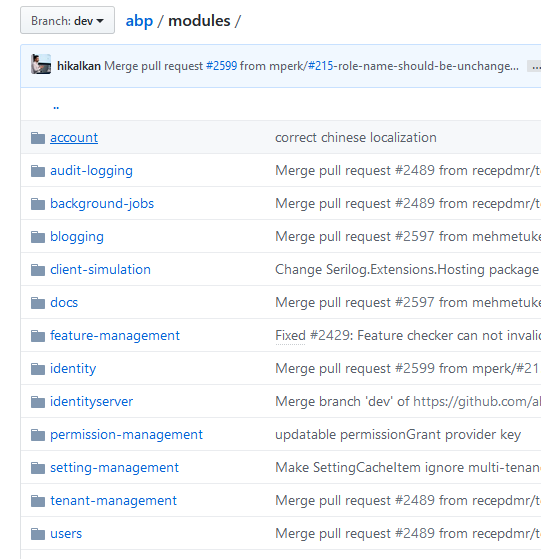Viewport: 541px width, 559px height.
Task: Click the client-simulation folder icon
Action: click(x=38, y=270)
